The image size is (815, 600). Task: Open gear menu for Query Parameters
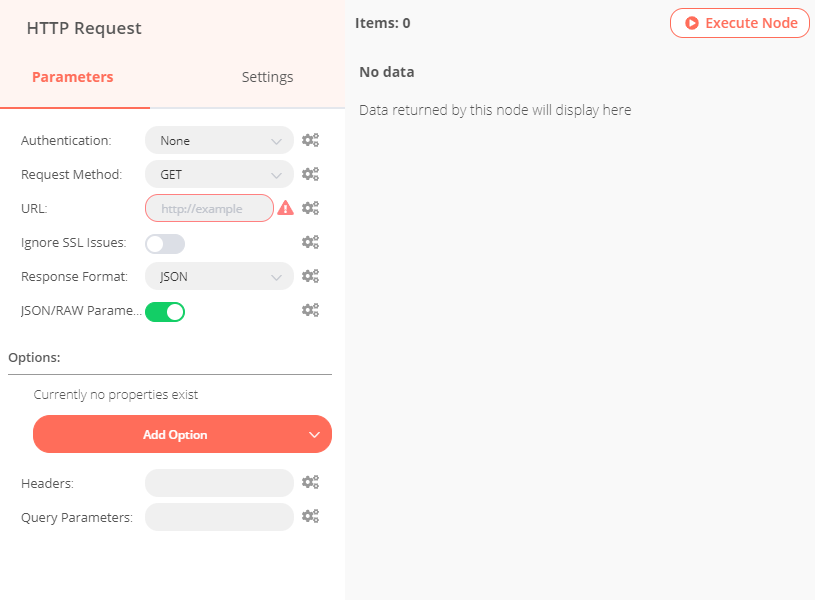310,516
